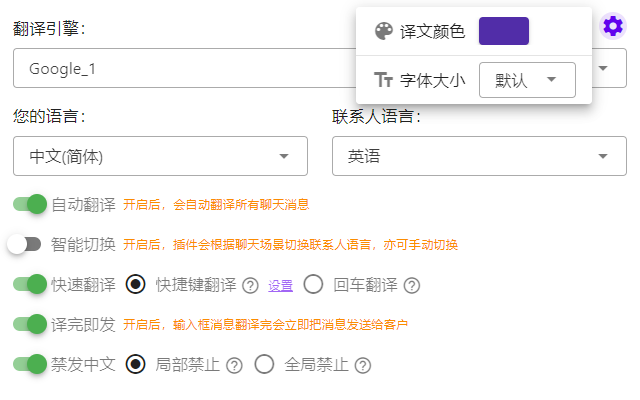Select the 回车翻译 radio button
Image resolution: width=640 pixels, height=400 pixels.
coord(313,284)
